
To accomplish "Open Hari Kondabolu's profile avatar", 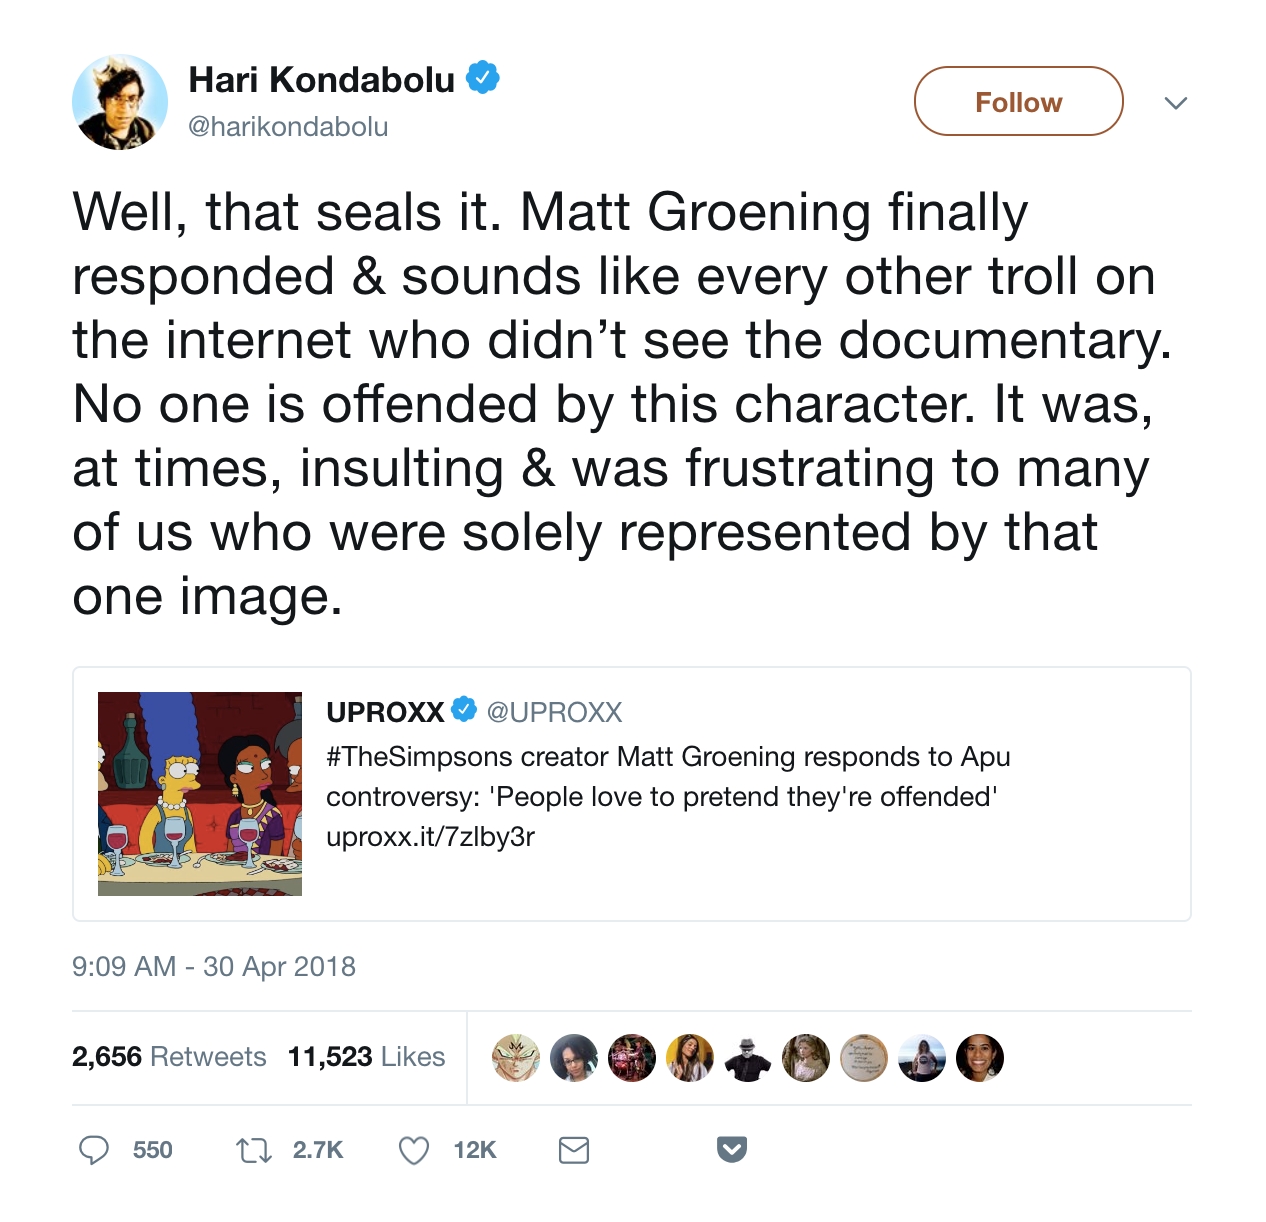I will click(x=120, y=102).
